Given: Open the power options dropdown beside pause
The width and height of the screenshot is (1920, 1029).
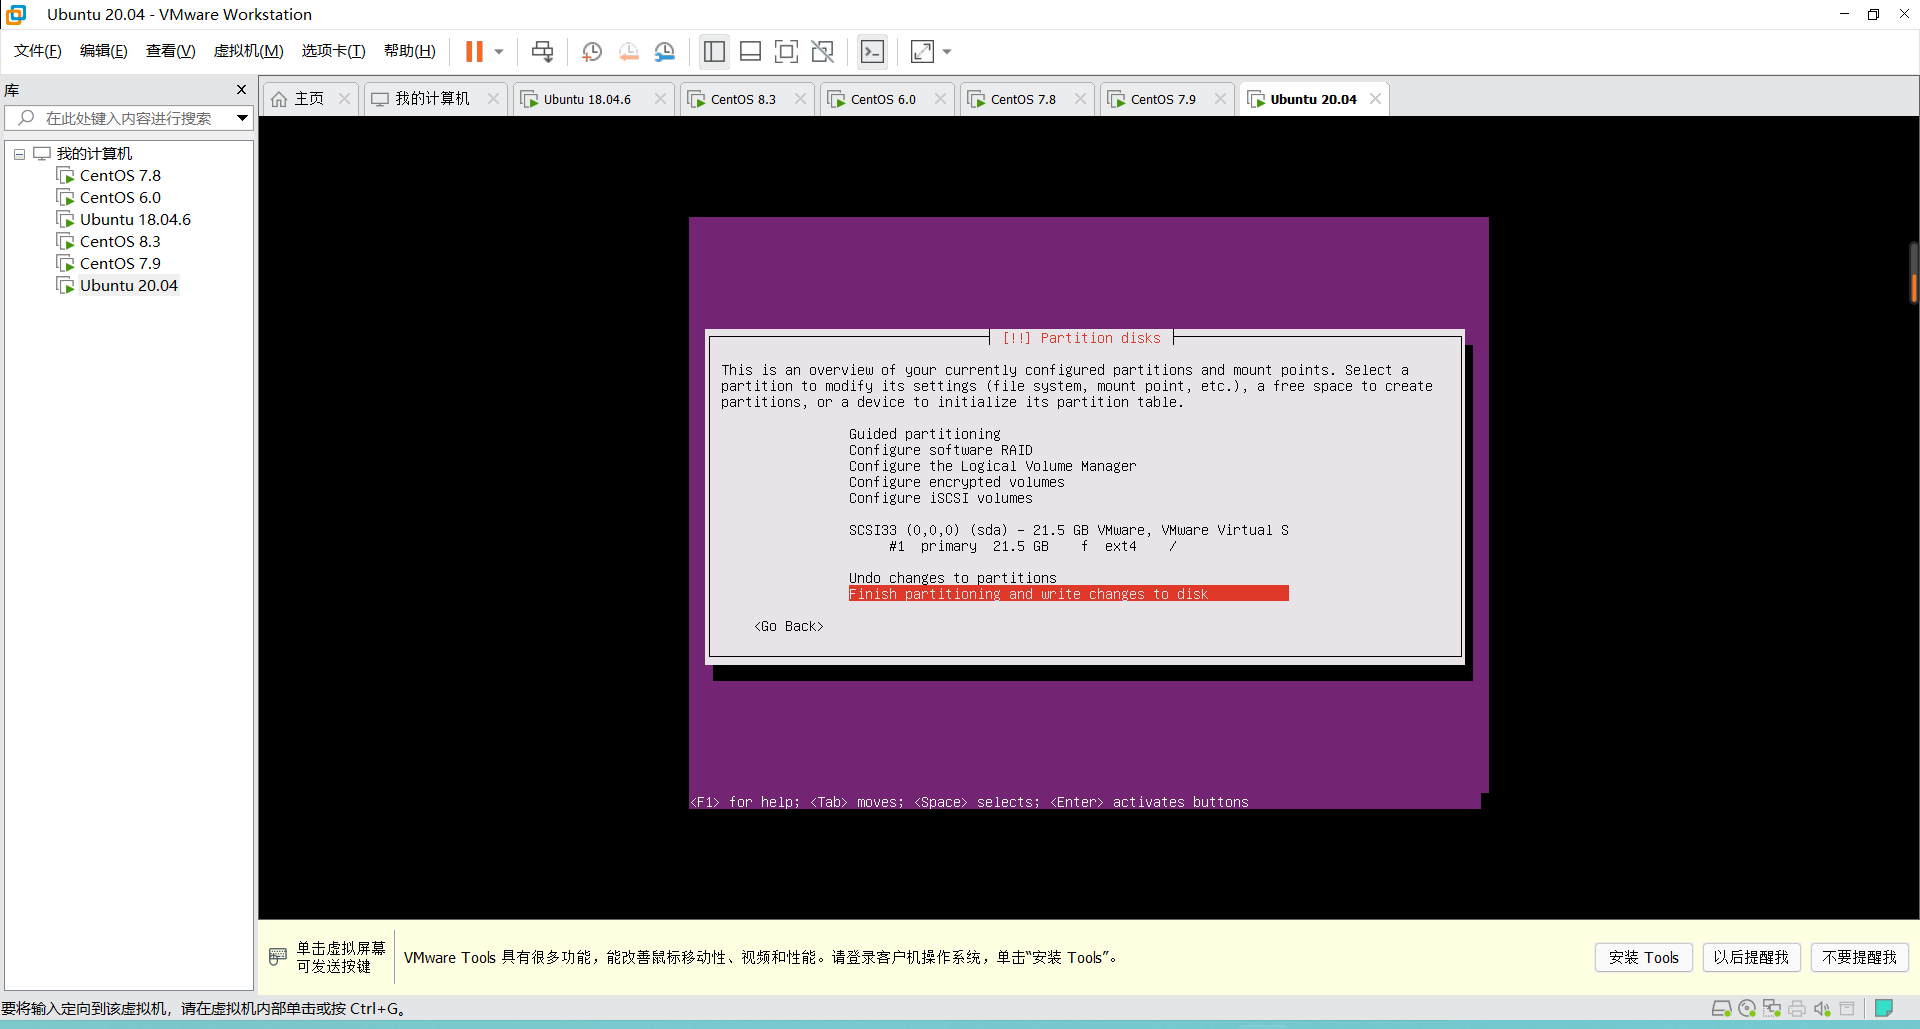Looking at the screenshot, I should pos(499,51).
